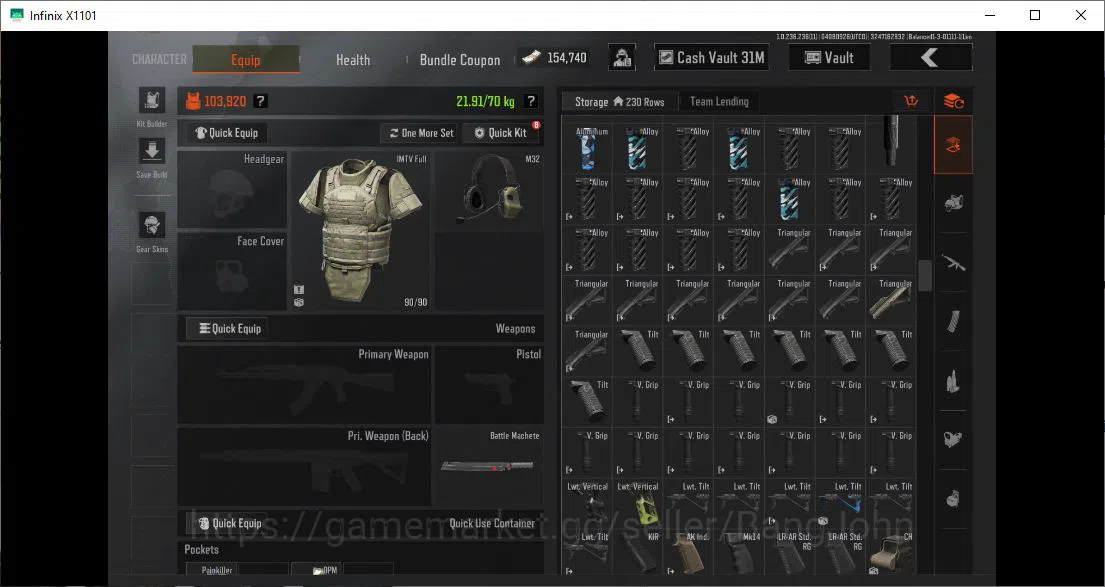
Task: Open the Vault button
Action: tap(829, 58)
